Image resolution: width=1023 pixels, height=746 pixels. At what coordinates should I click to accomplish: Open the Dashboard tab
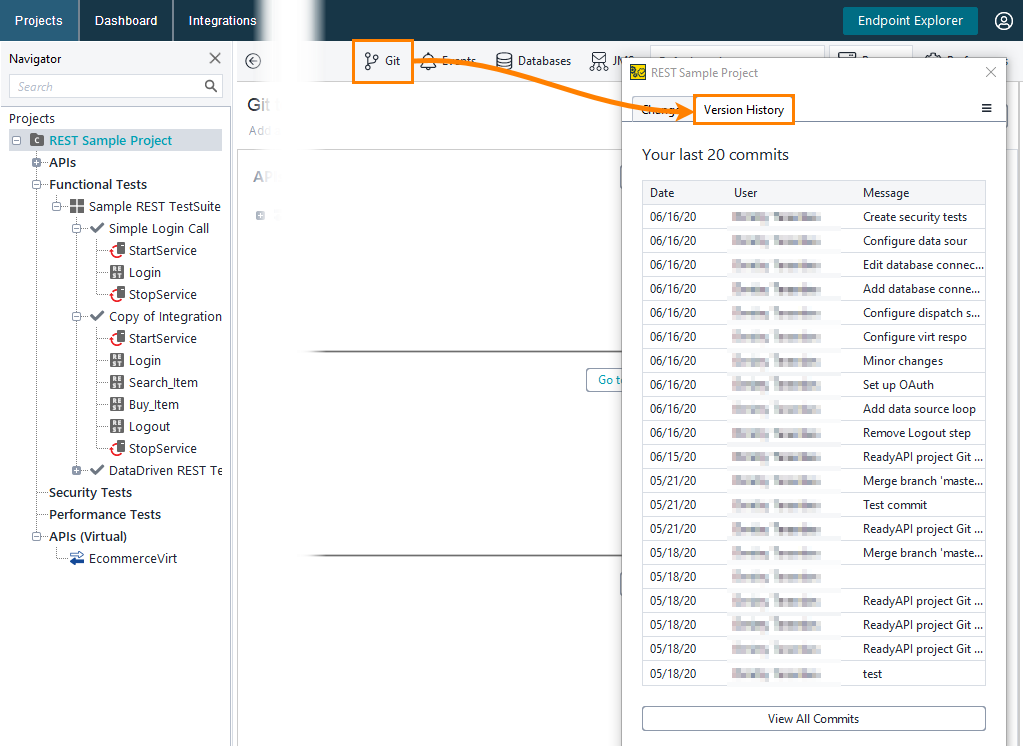coord(125,19)
